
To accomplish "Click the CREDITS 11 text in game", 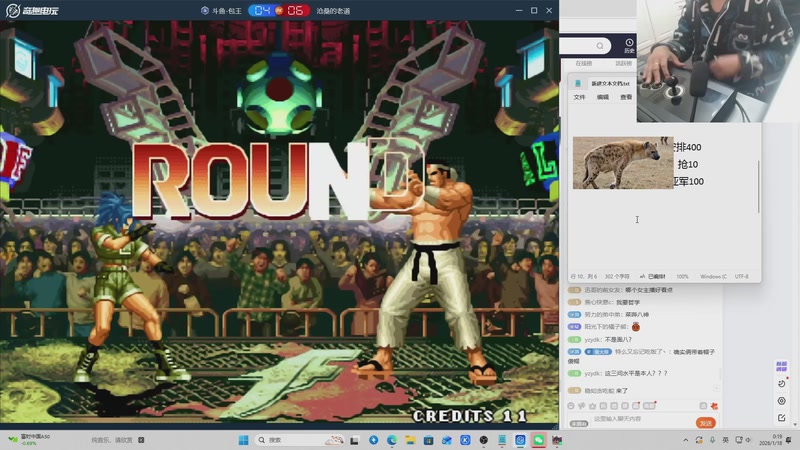I will (469, 416).
